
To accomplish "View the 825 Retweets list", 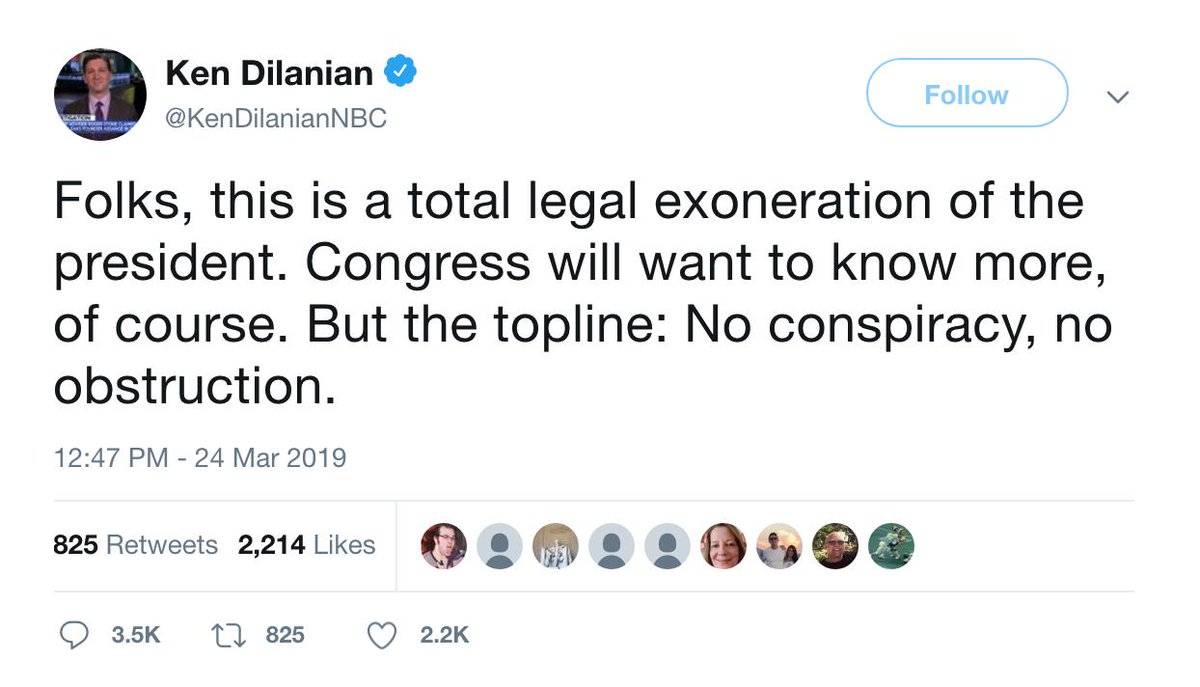I will click(x=135, y=545).
